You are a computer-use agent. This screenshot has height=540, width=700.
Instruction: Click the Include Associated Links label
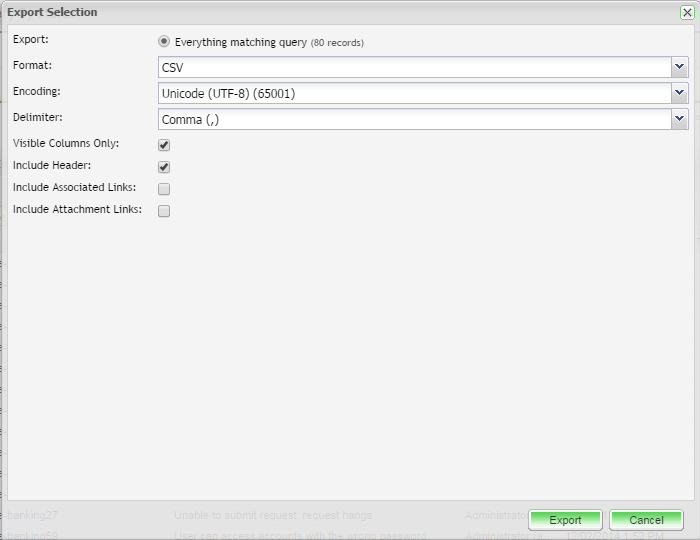[75, 188]
